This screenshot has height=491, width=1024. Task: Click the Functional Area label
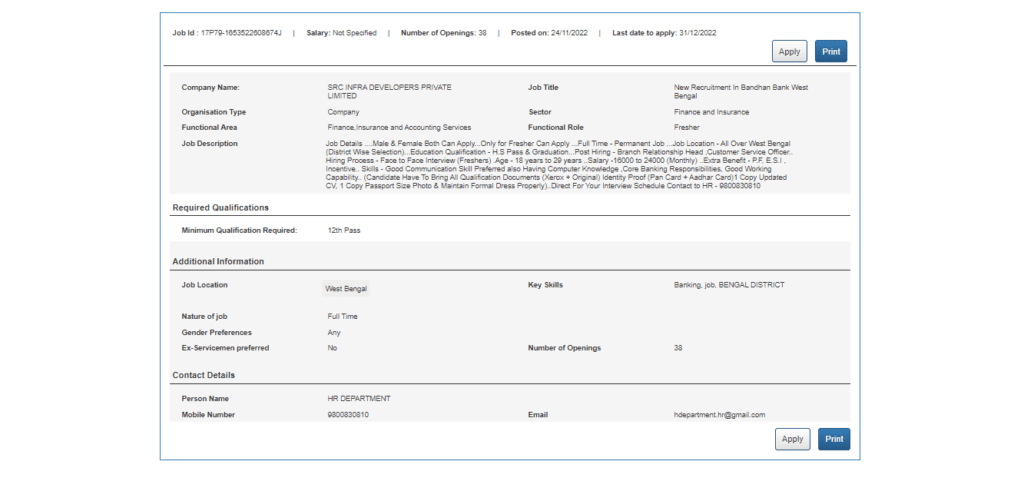point(210,127)
